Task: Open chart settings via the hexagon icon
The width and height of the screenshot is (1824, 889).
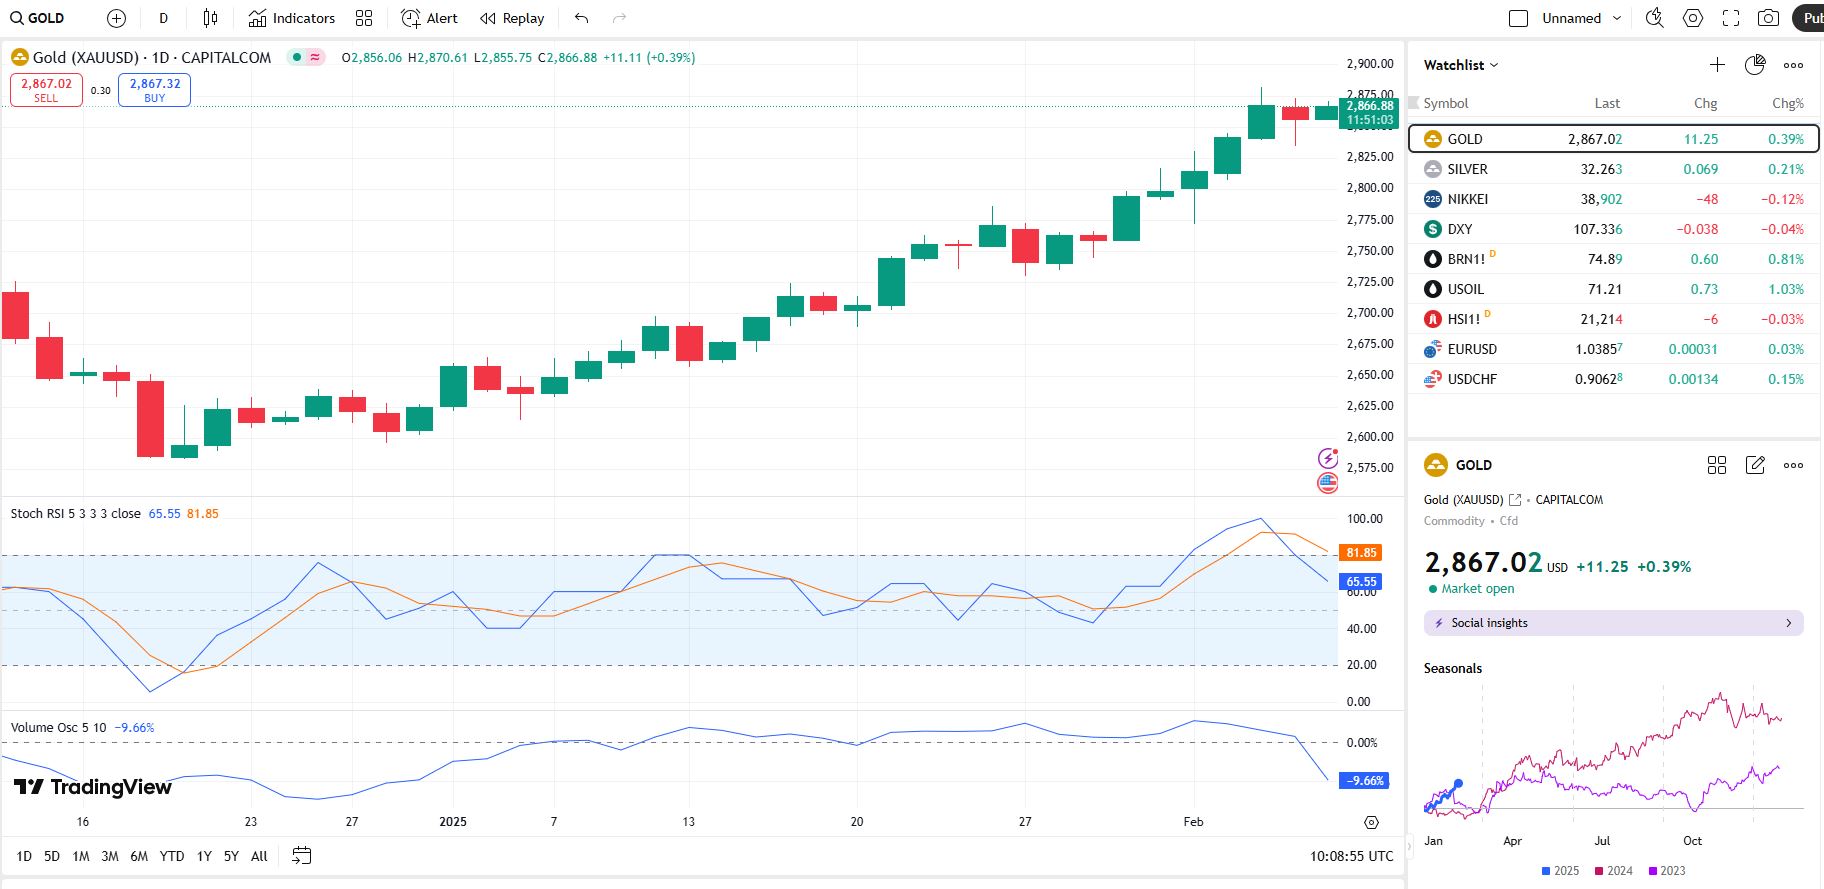Action: [1693, 18]
